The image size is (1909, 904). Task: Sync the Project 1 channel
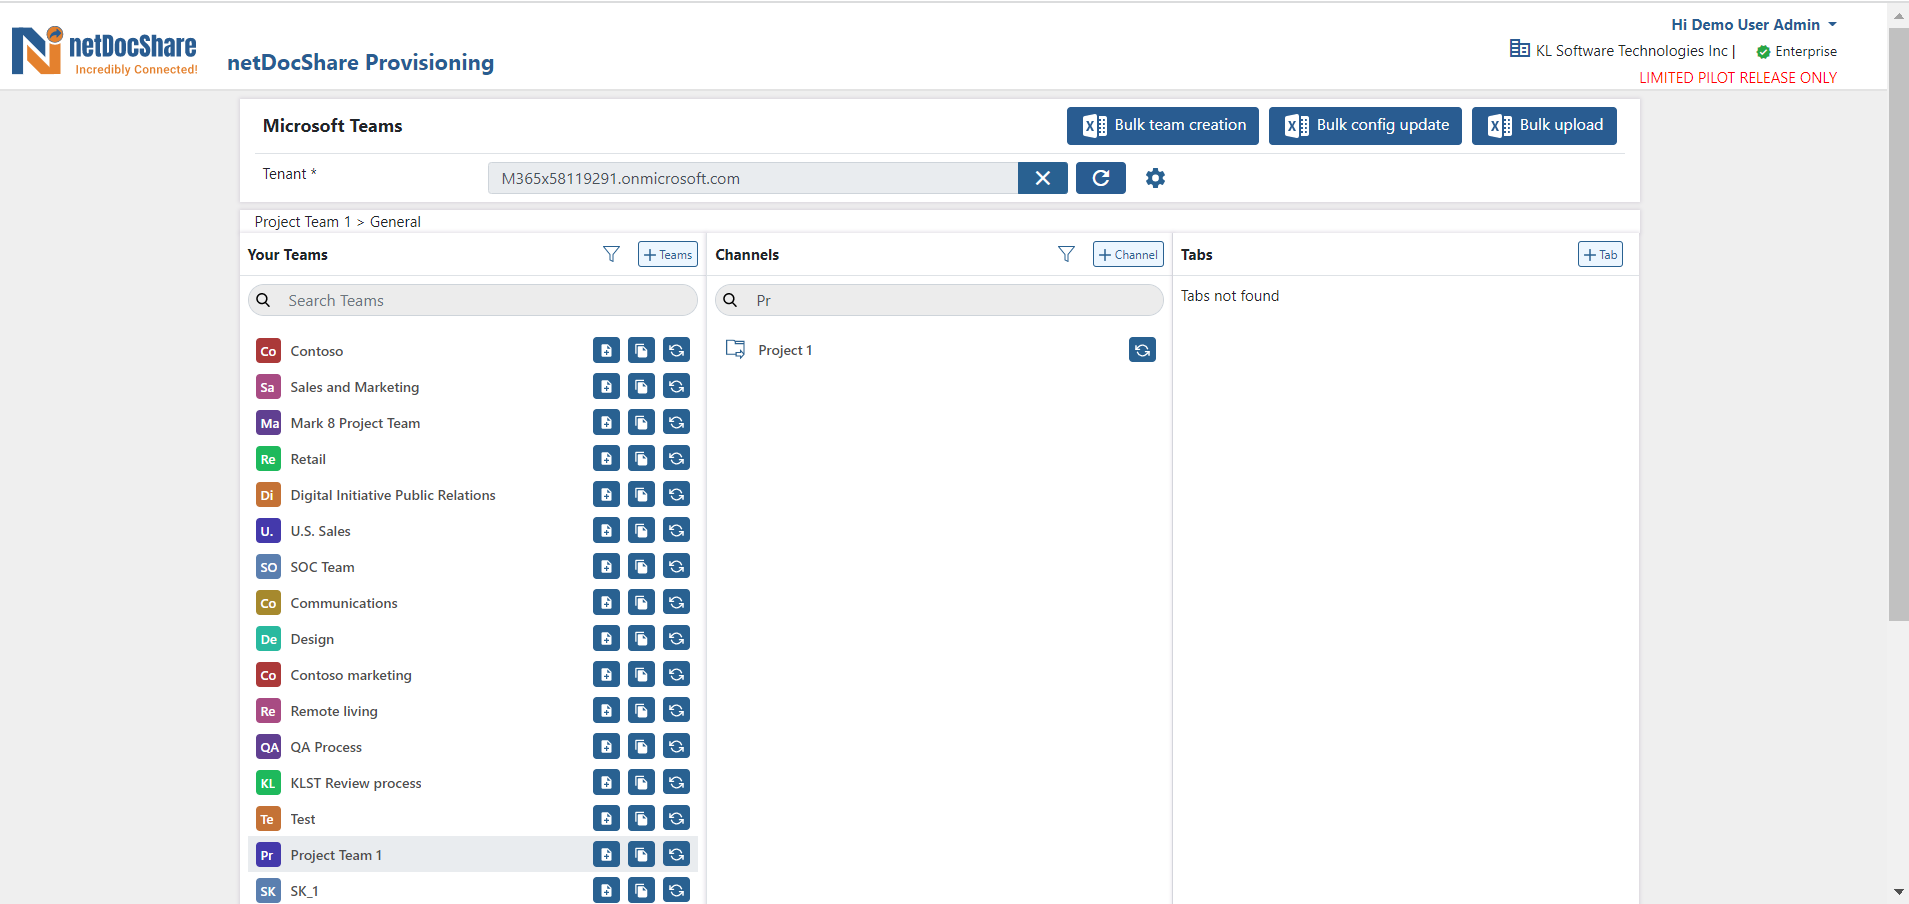[1142, 349]
